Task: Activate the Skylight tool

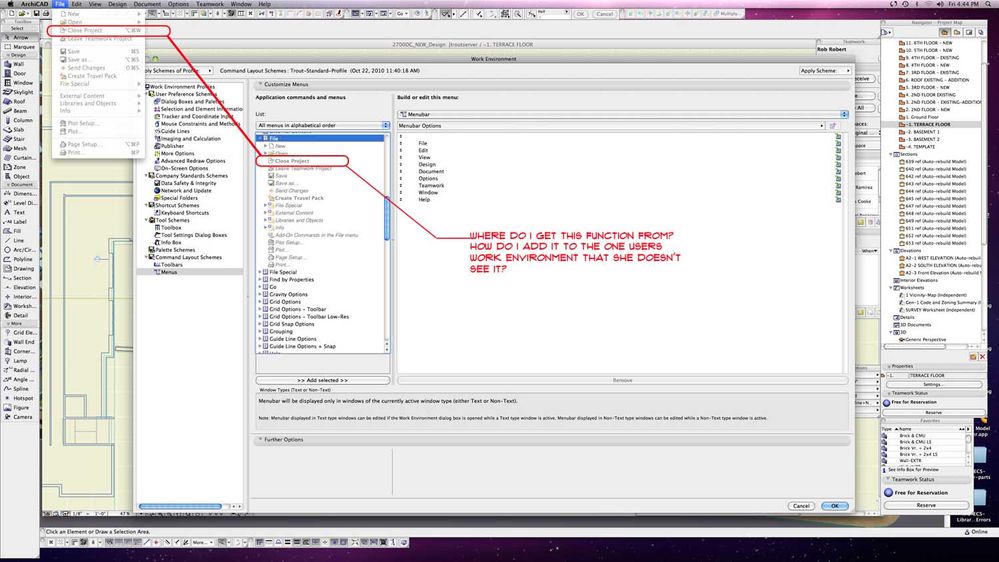Action: pos(19,92)
